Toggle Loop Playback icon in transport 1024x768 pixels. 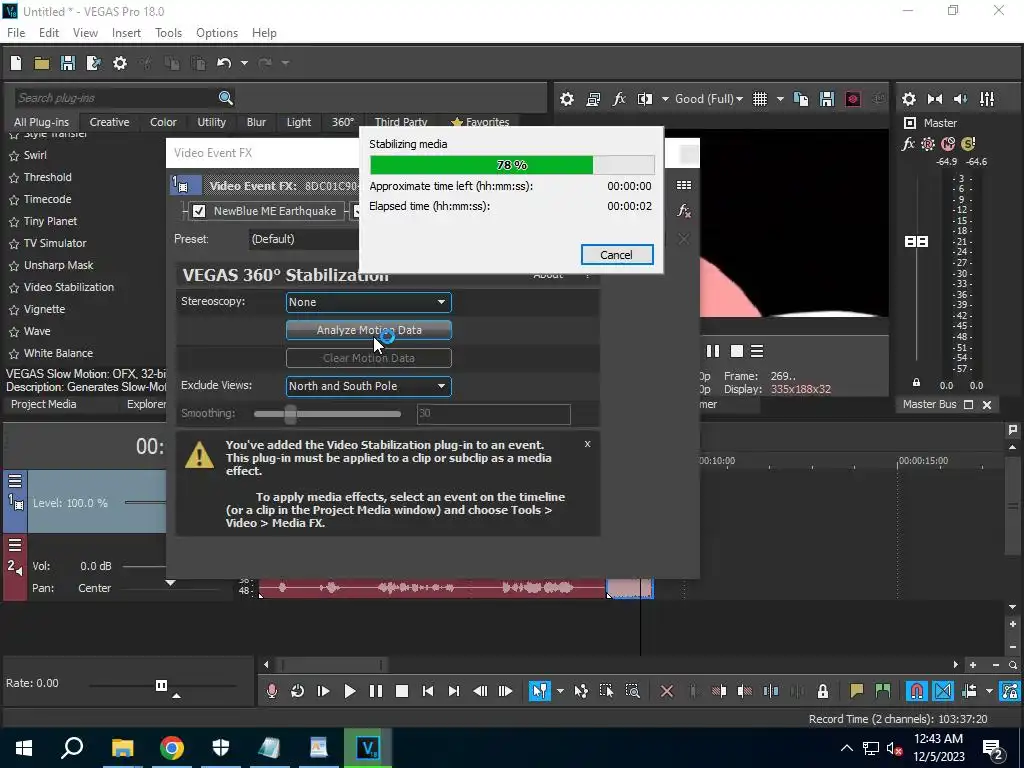point(297,691)
